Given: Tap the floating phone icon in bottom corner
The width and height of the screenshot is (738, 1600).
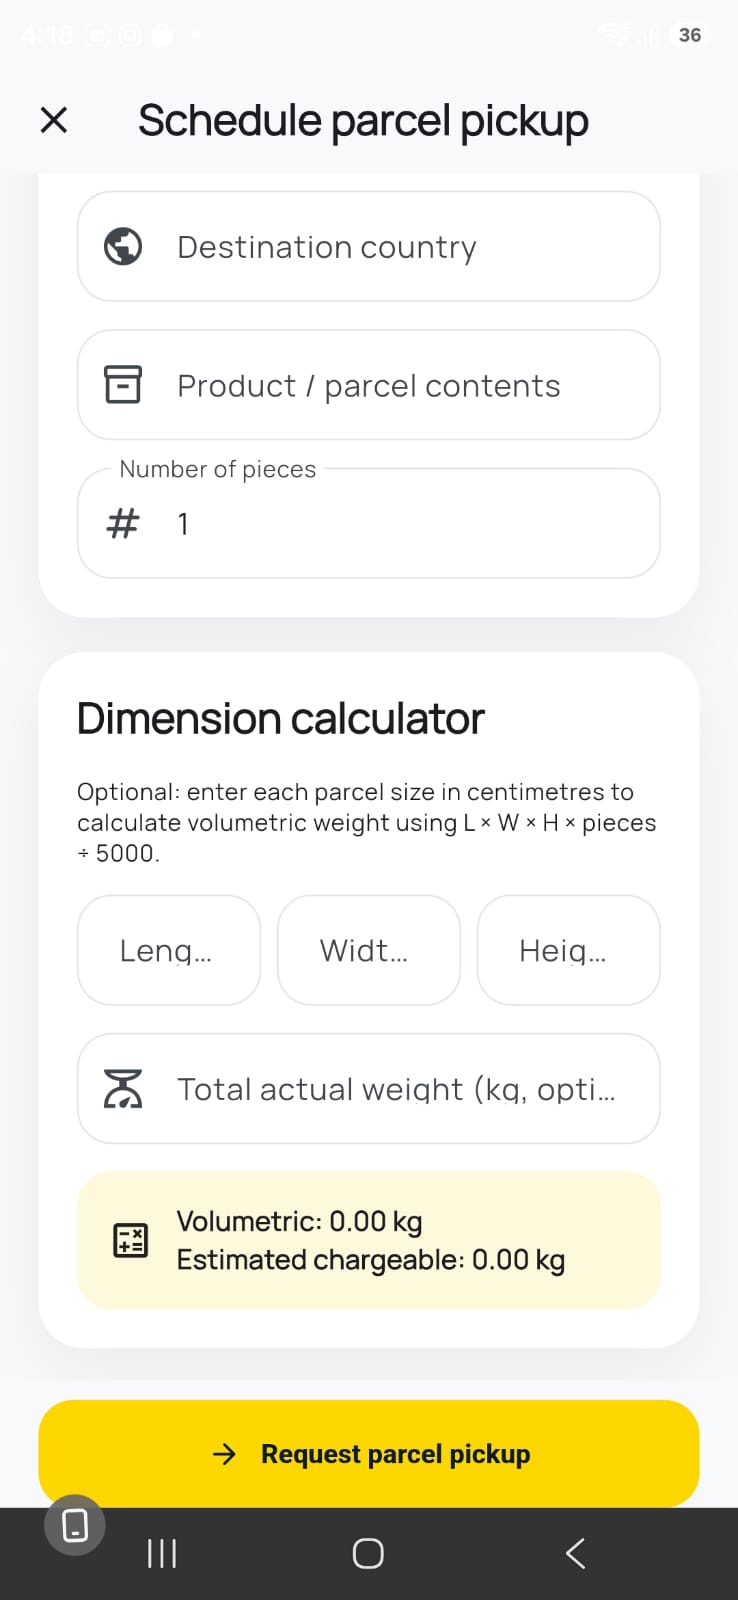Looking at the screenshot, I should [75, 1525].
